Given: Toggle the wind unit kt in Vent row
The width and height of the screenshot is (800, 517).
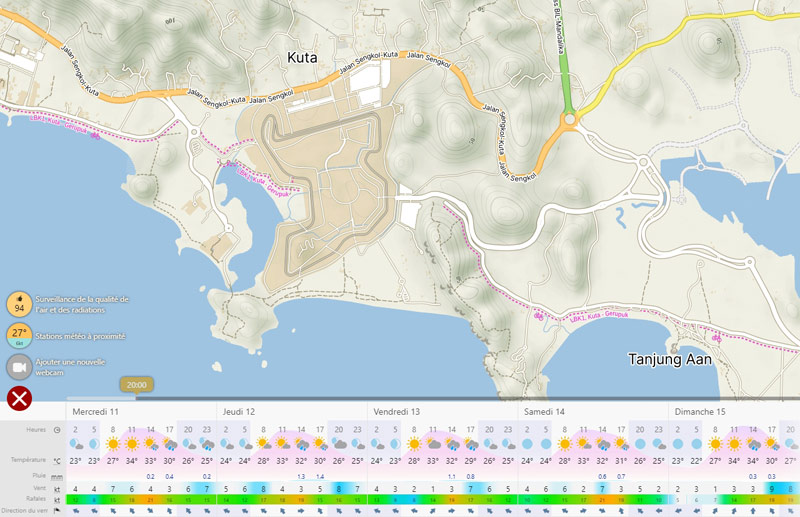Looking at the screenshot, I should pos(57,488).
